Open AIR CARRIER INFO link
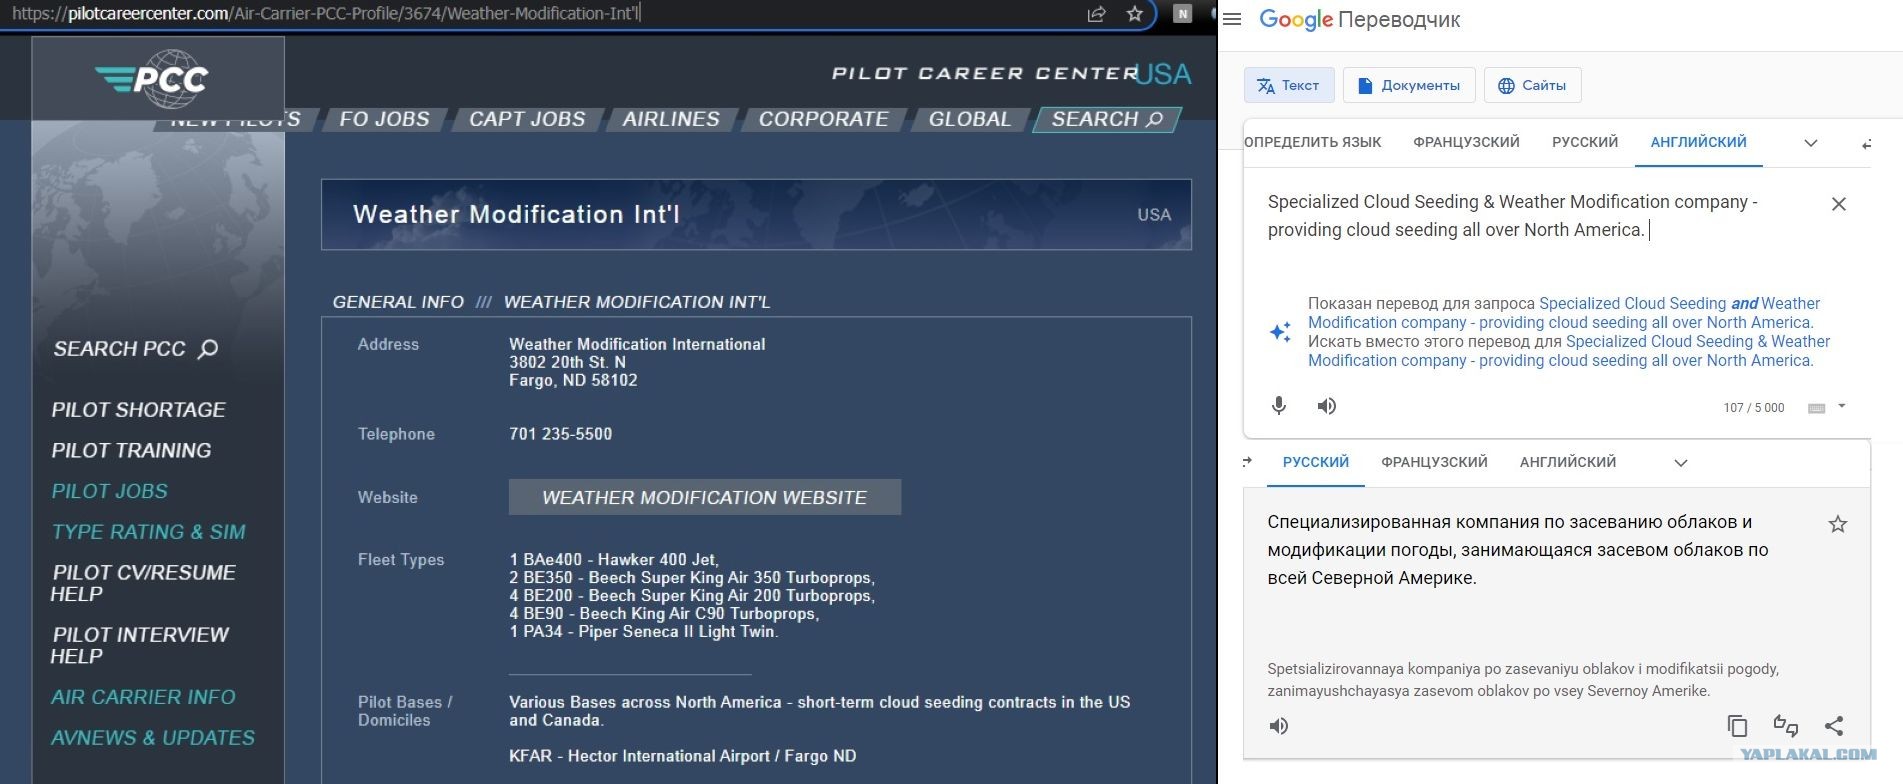This screenshot has height=784, width=1903. (x=144, y=697)
